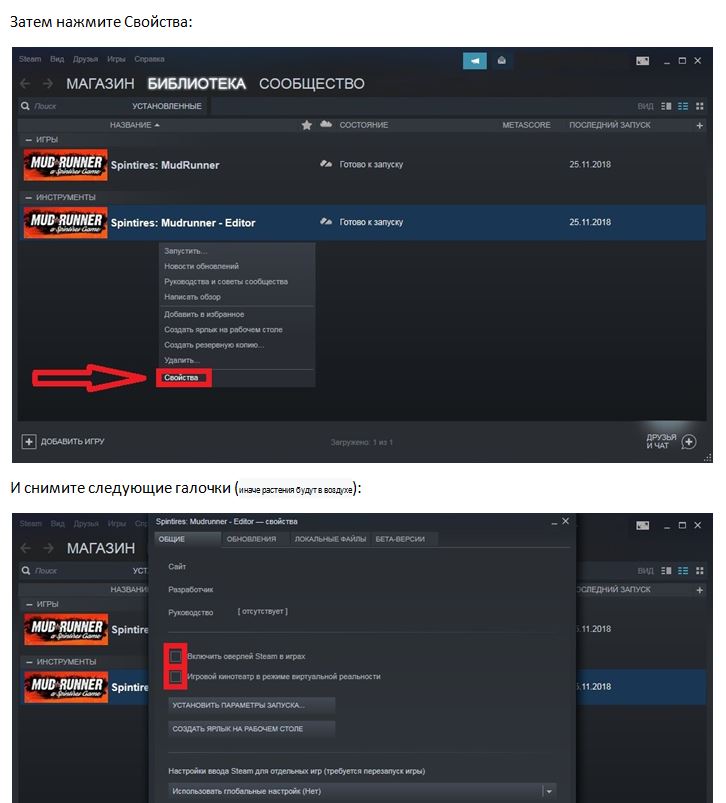The width and height of the screenshot is (726, 803).
Task: Click the Big Picture mode icon
Action: tap(643, 61)
